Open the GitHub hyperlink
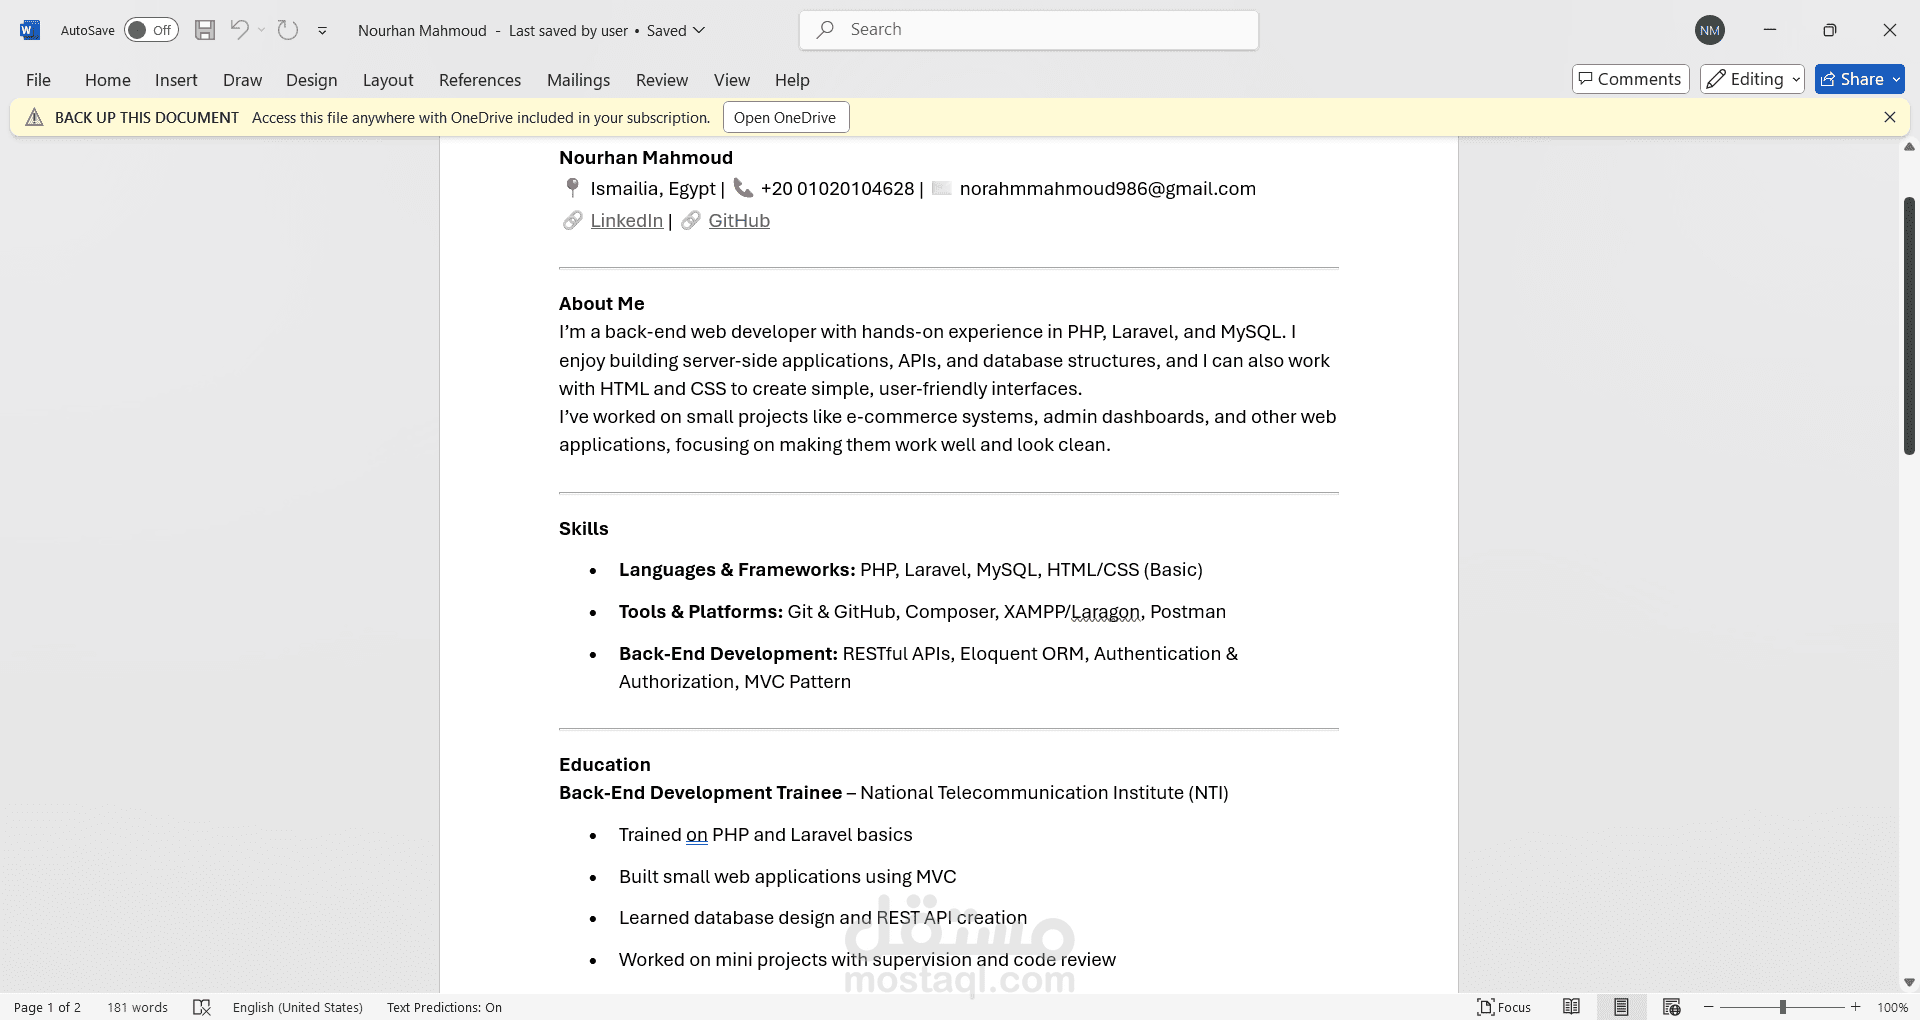The image size is (1920, 1020). click(739, 220)
